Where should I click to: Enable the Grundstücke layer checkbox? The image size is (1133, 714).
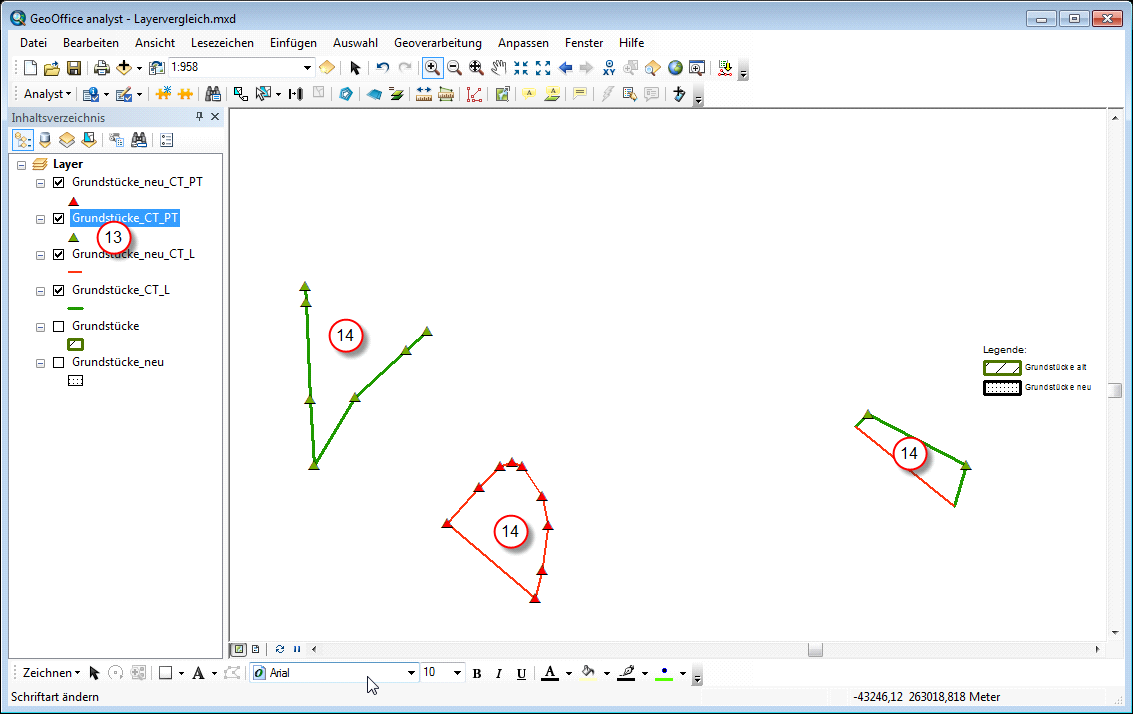click(x=58, y=326)
